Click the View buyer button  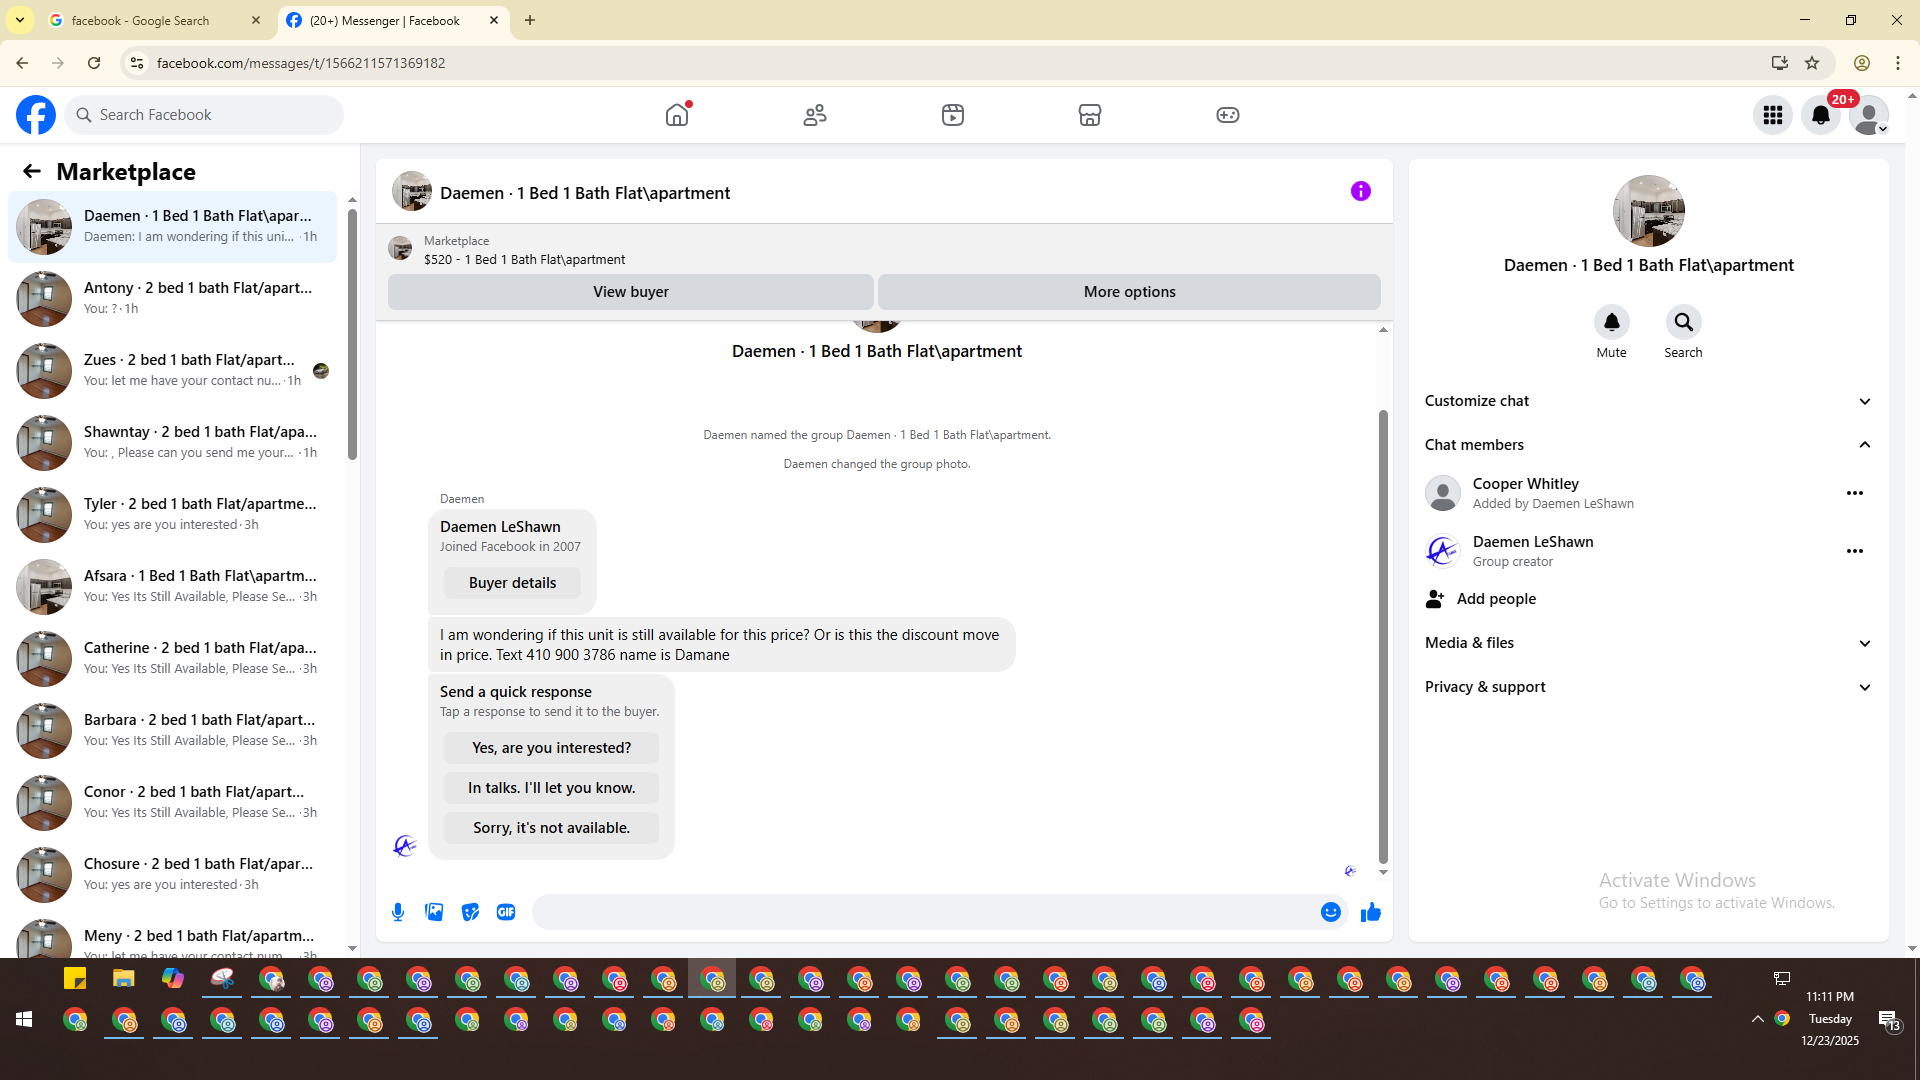tap(630, 292)
